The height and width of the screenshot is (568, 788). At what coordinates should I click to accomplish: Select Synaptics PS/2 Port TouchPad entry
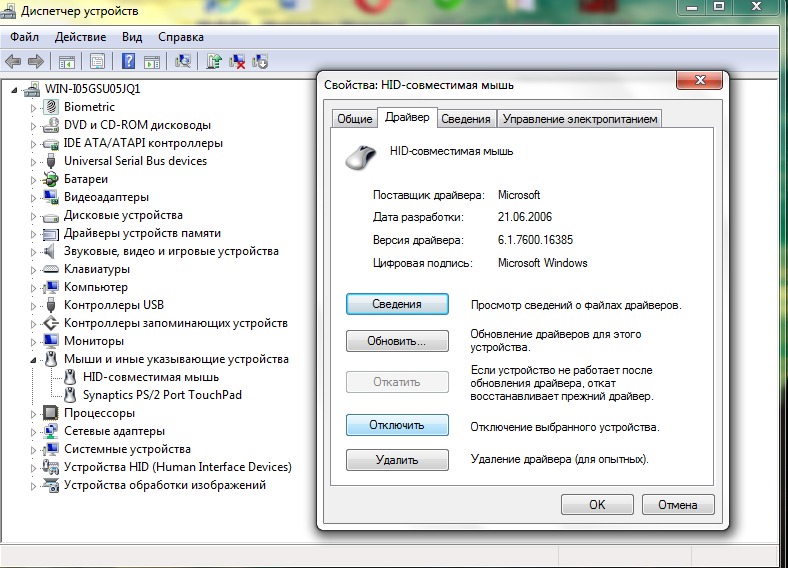162,395
